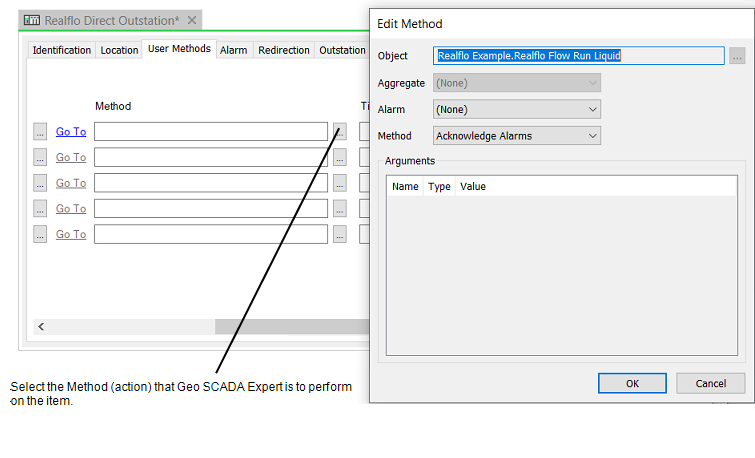The height and width of the screenshot is (458, 755).
Task: Click browse button left of first Go To
Action: pos(40,131)
